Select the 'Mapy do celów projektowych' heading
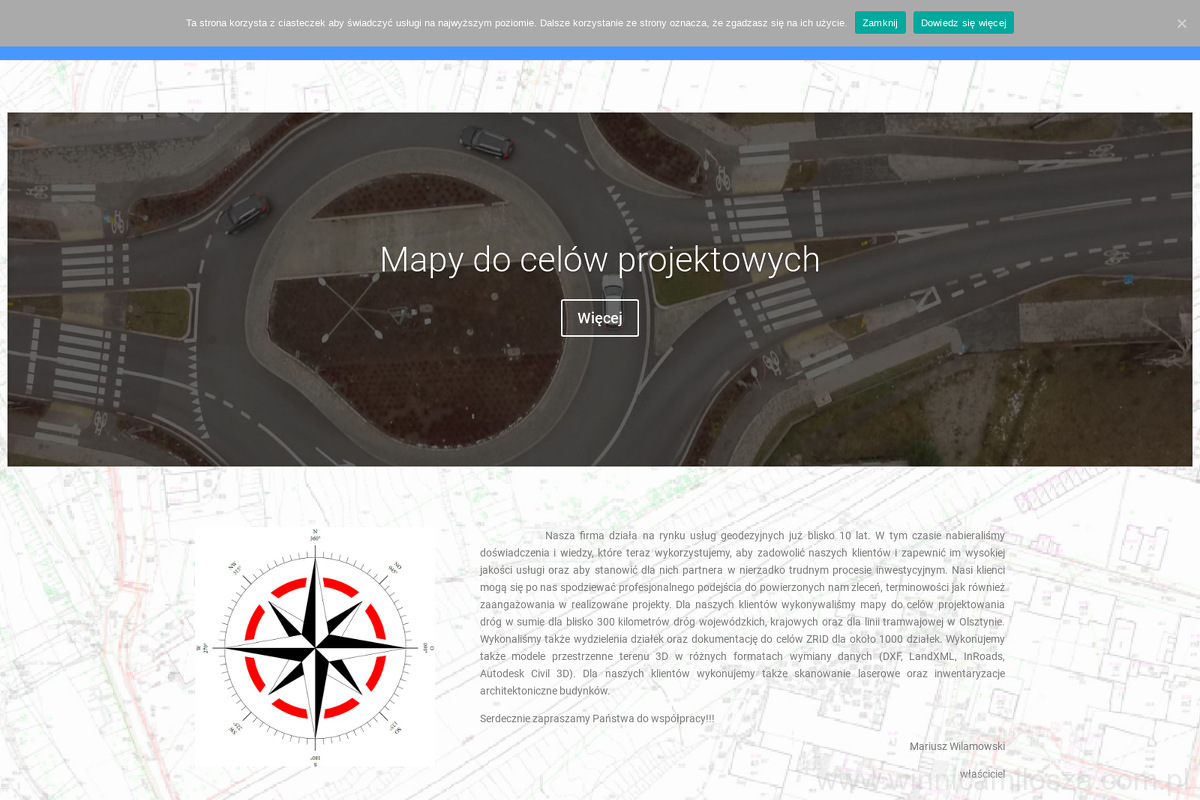 (x=599, y=260)
